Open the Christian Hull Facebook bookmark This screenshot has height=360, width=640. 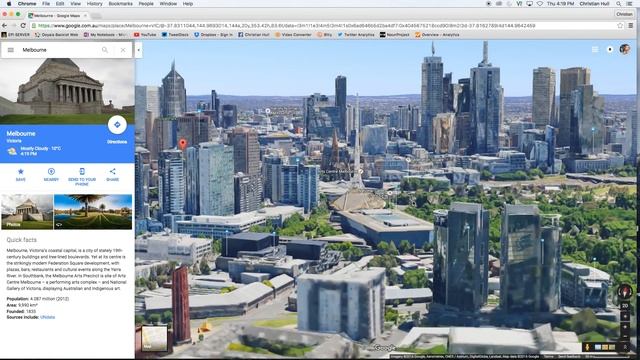(253, 35)
